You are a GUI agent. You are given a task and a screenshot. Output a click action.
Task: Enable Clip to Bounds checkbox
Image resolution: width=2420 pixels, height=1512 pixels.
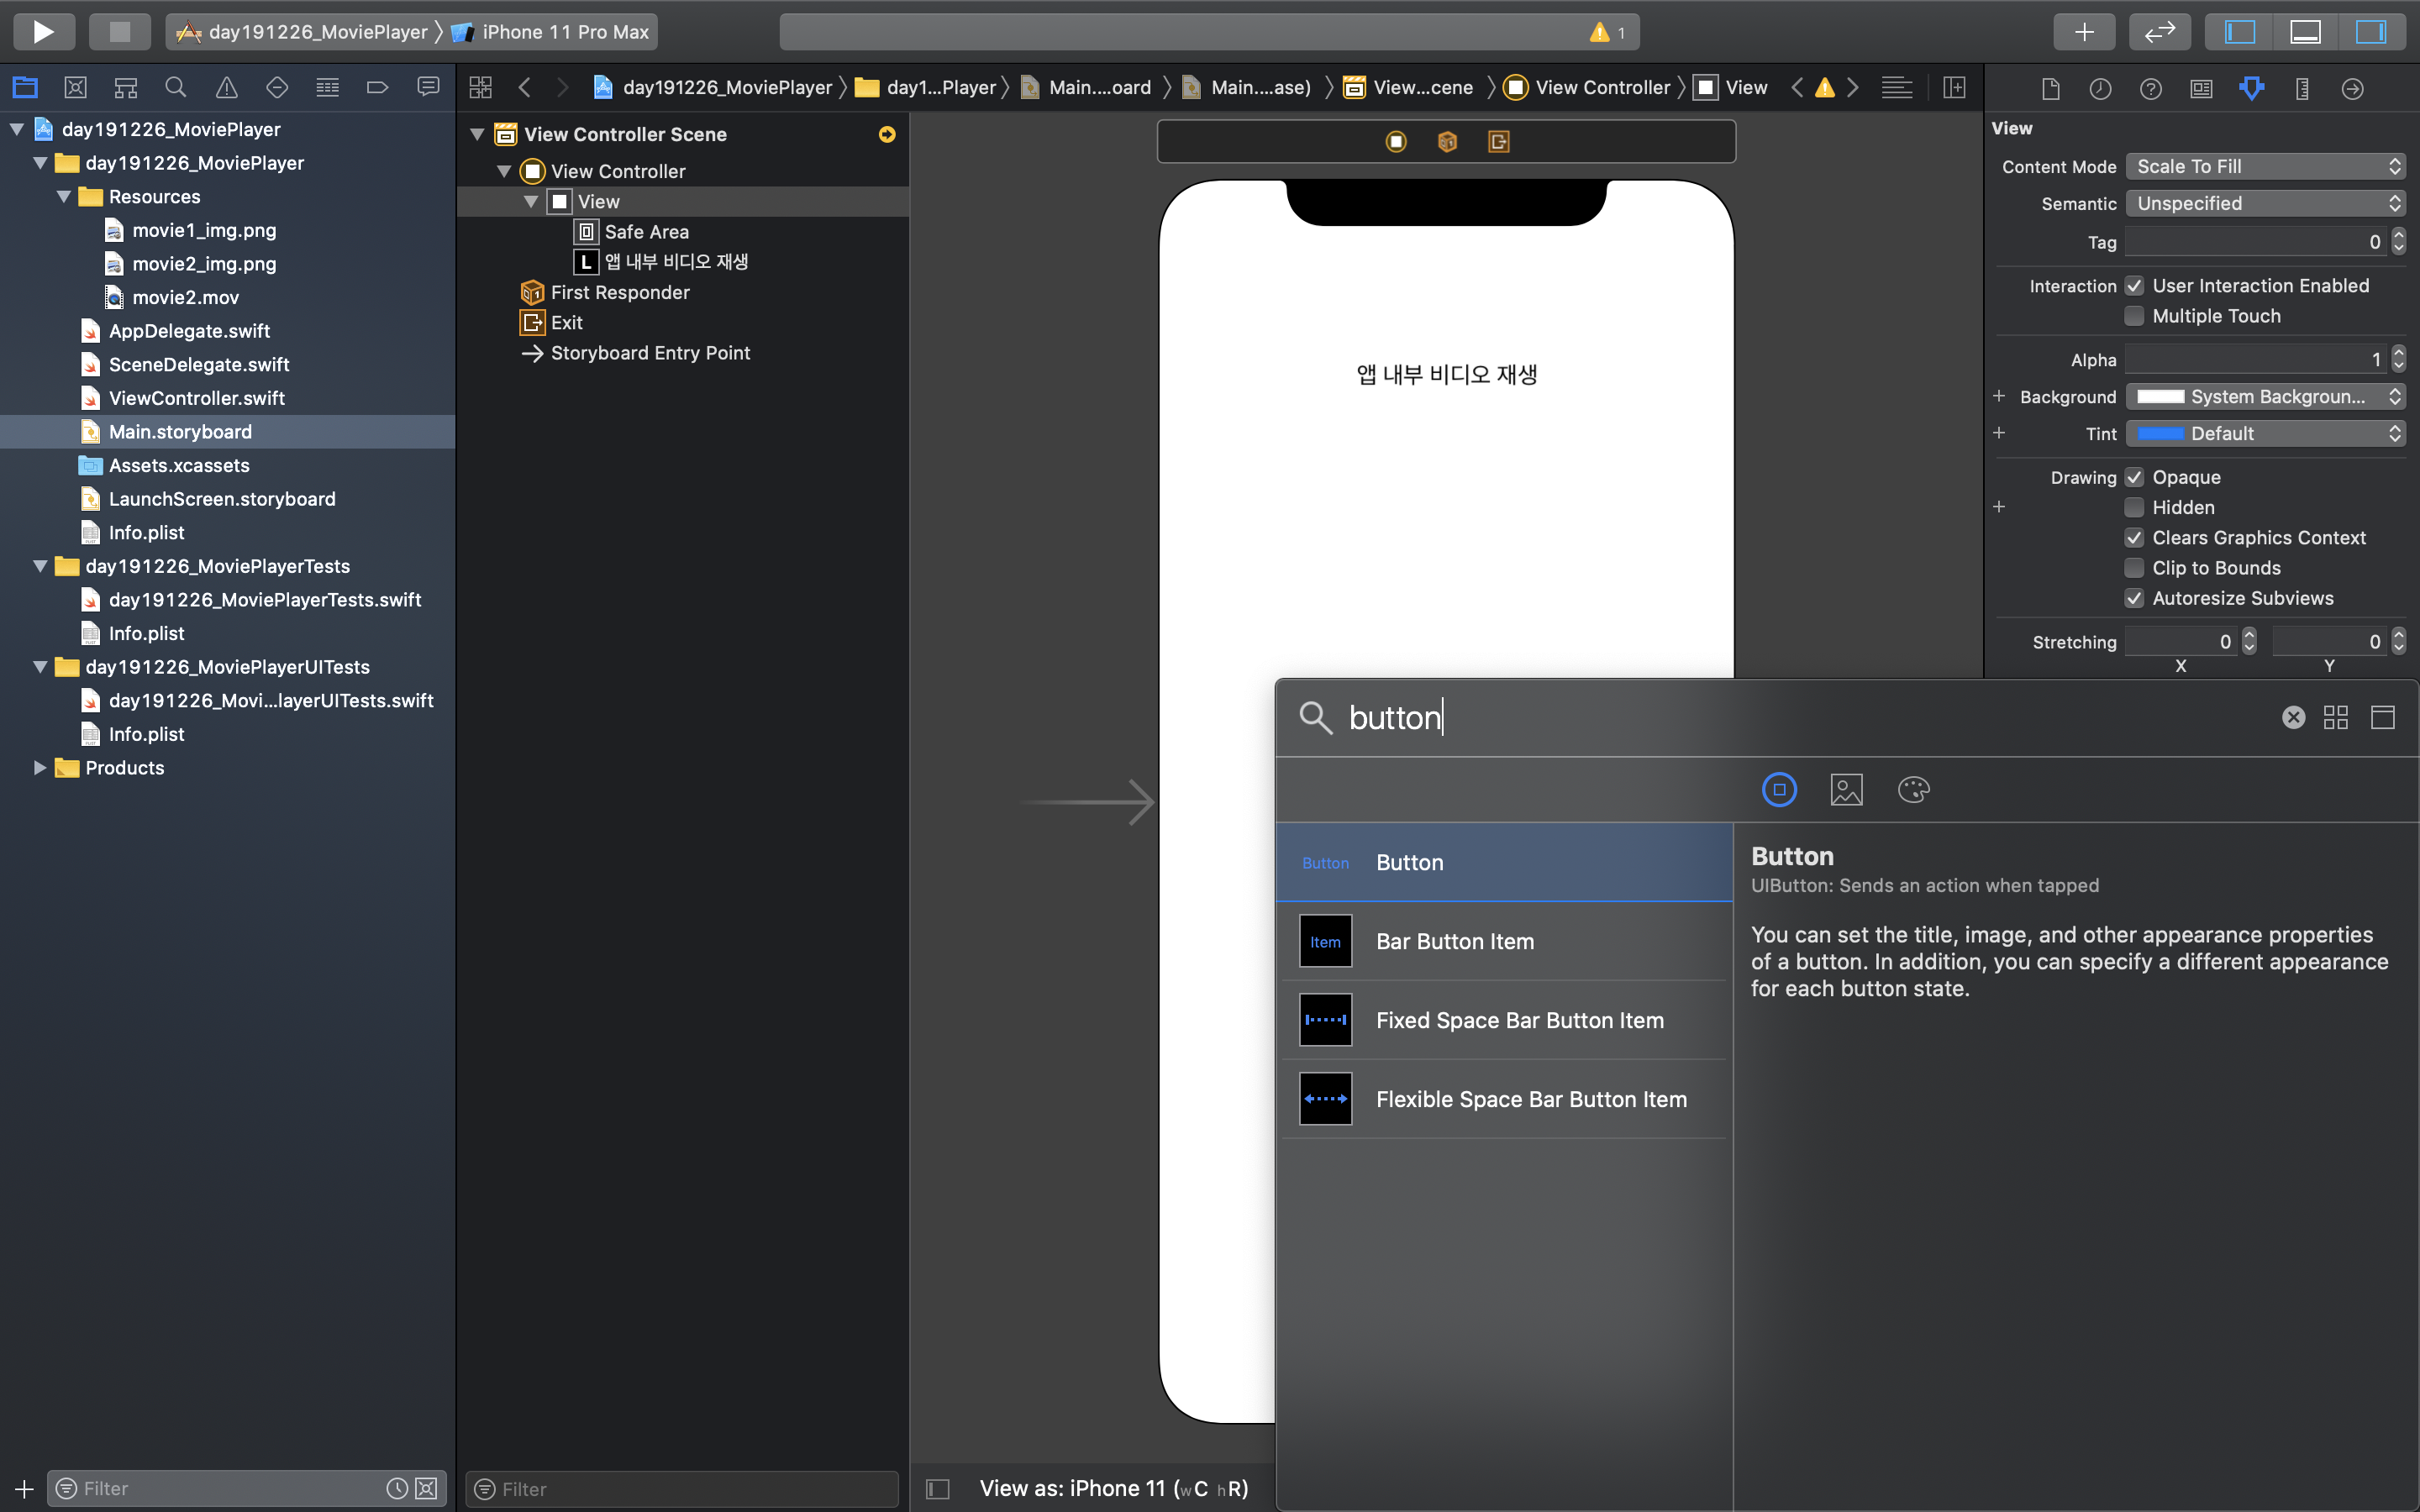[2134, 568]
